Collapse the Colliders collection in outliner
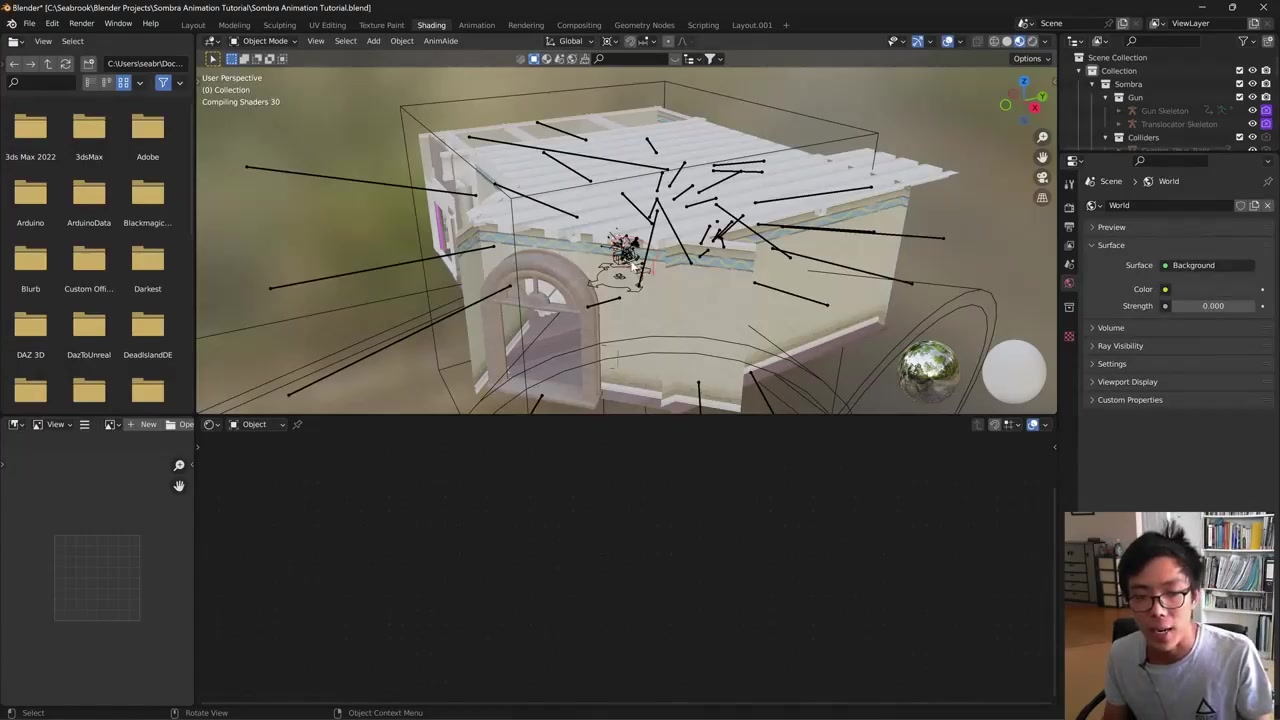 tap(1105, 137)
